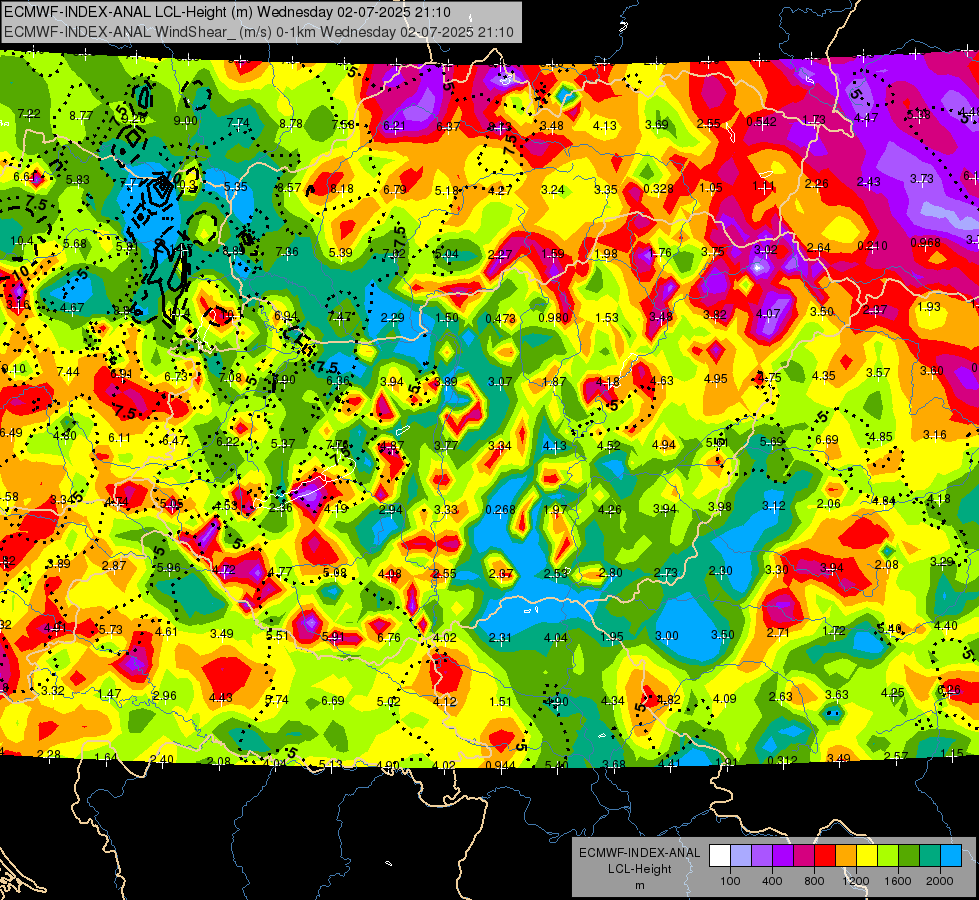
Task: Pick the sky blue legend swatch
Action: (951, 856)
